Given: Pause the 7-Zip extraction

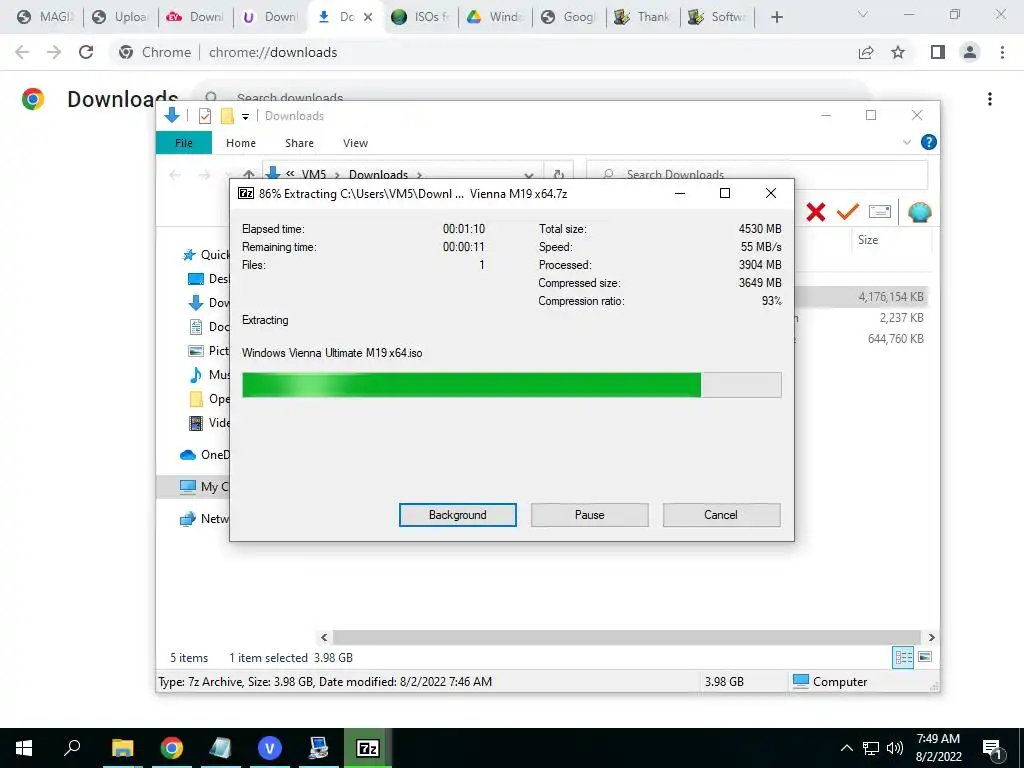Looking at the screenshot, I should pyautogui.click(x=589, y=515).
